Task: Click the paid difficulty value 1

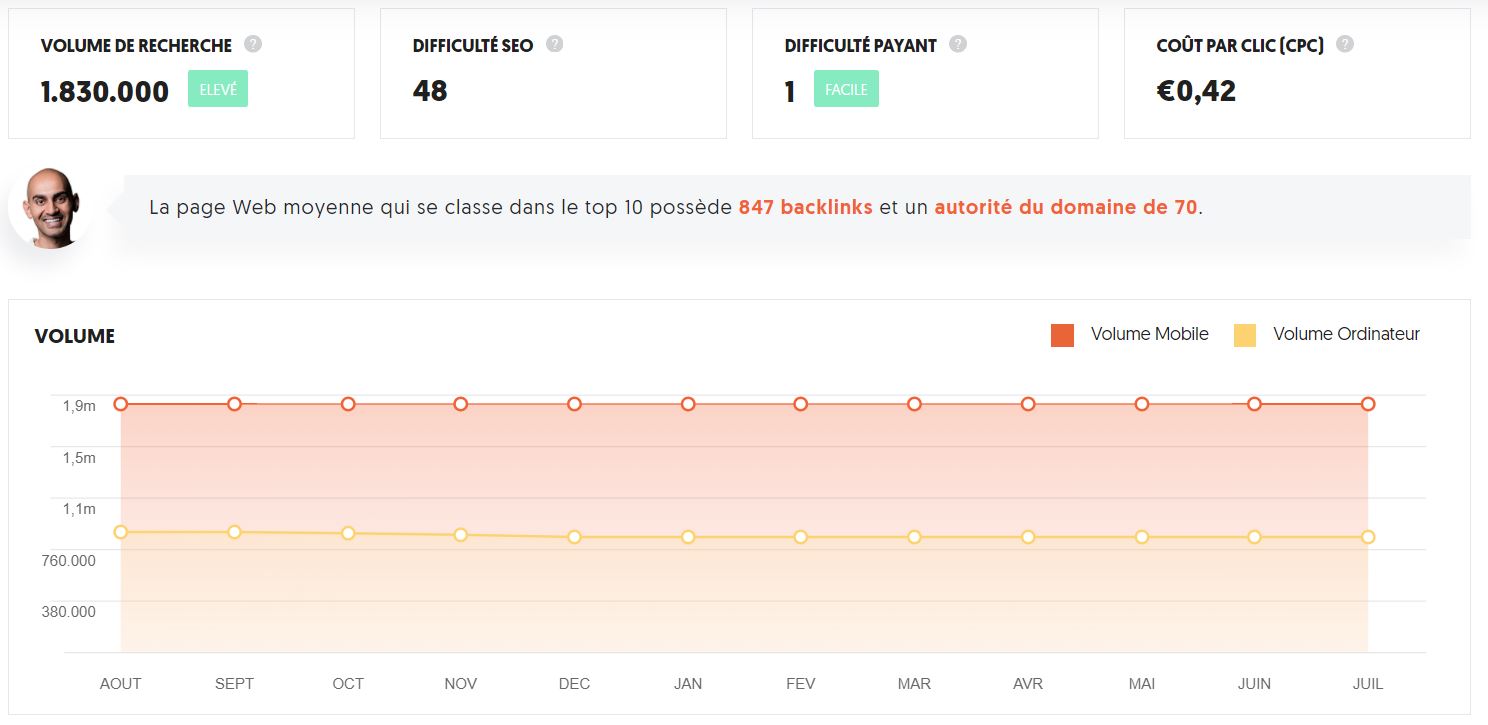Action: coord(790,91)
